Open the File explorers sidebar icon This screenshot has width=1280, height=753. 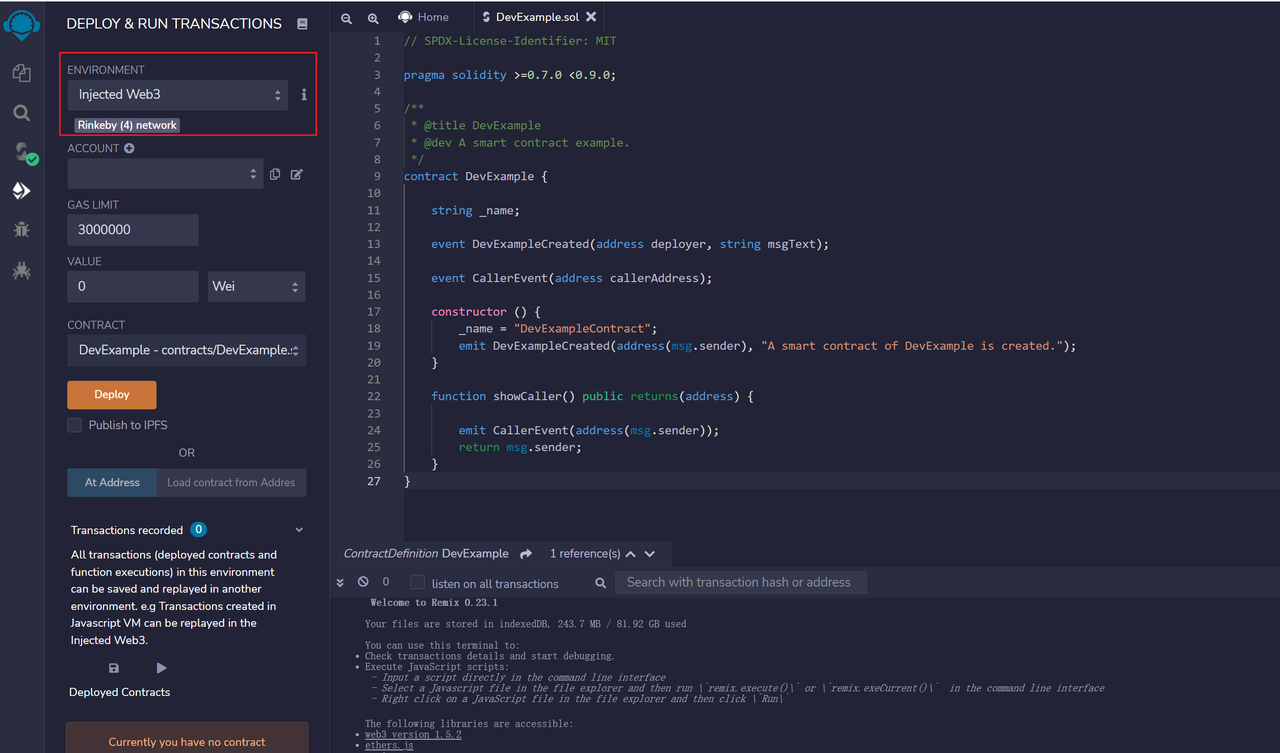tap(21, 72)
